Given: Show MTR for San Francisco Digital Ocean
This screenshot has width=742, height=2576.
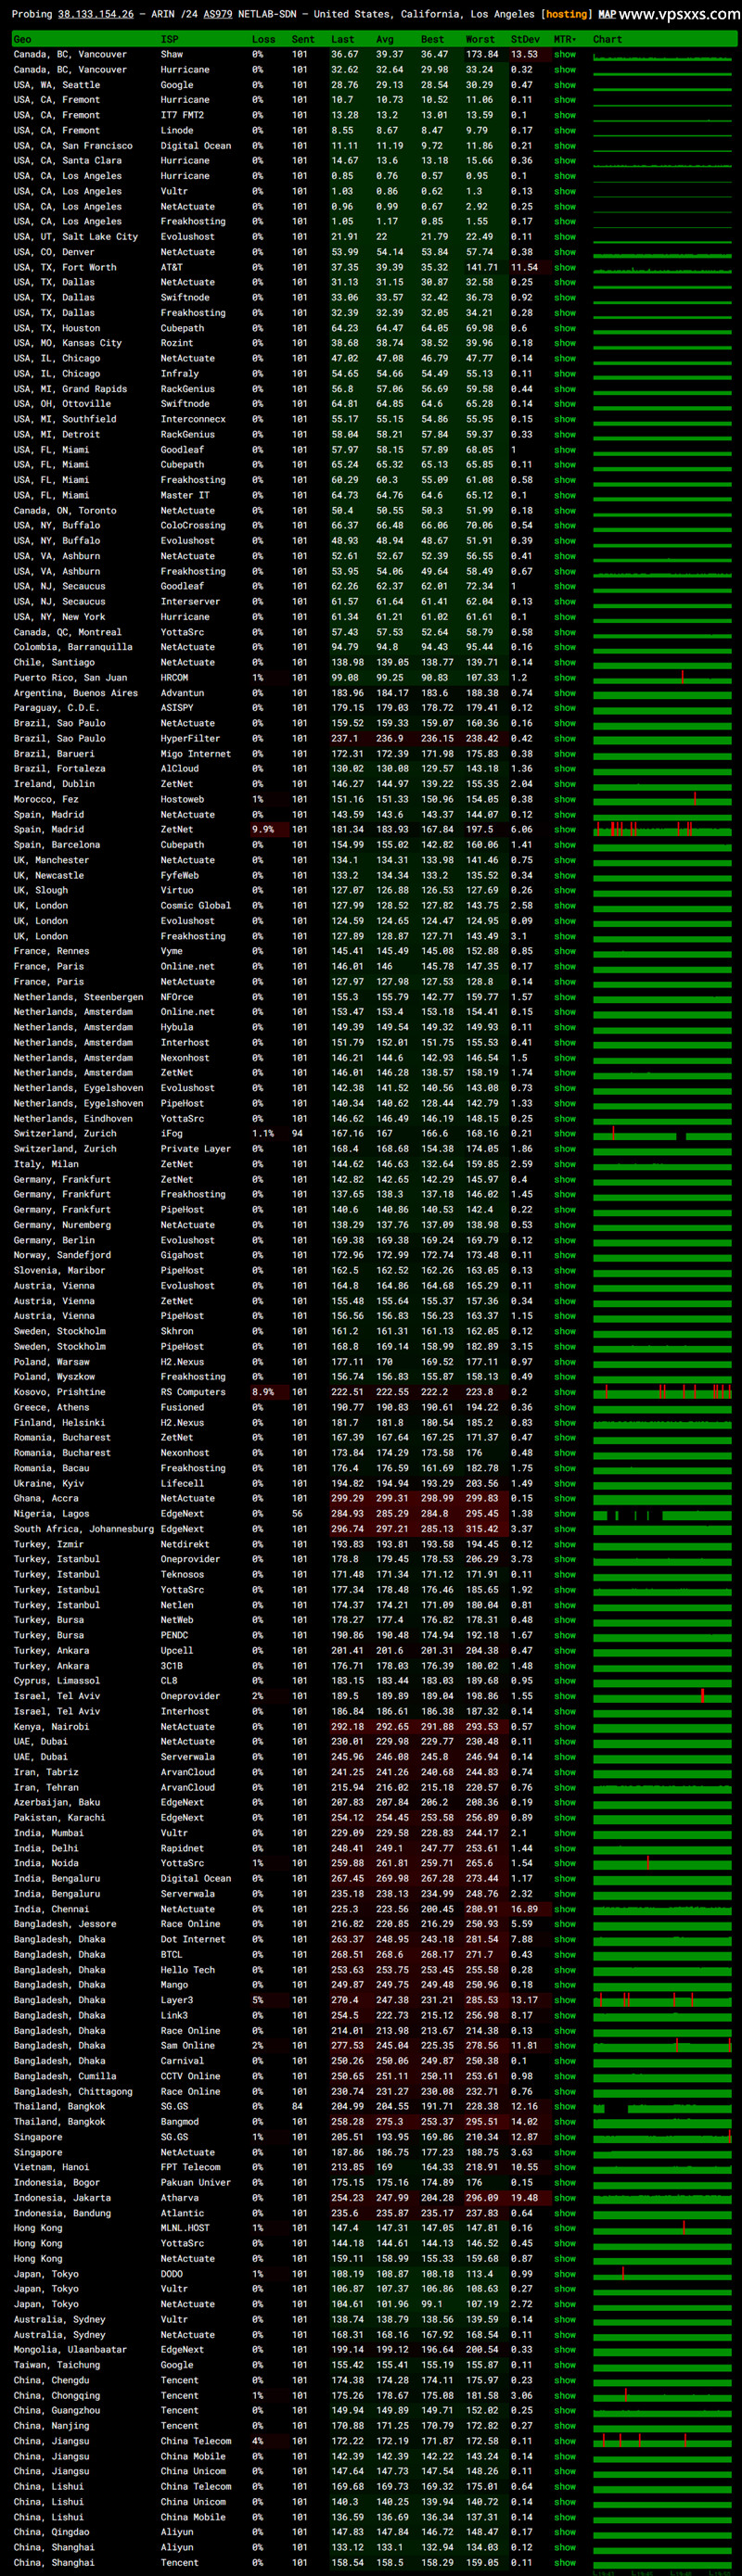Looking at the screenshot, I should point(565,146).
